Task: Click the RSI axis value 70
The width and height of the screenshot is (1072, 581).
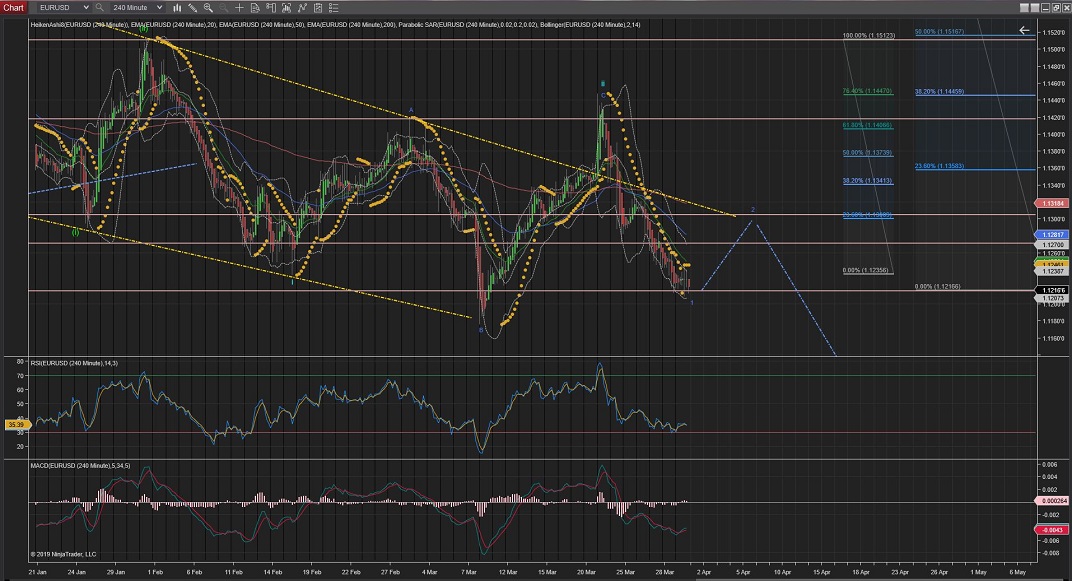Action: coord(20,376)
